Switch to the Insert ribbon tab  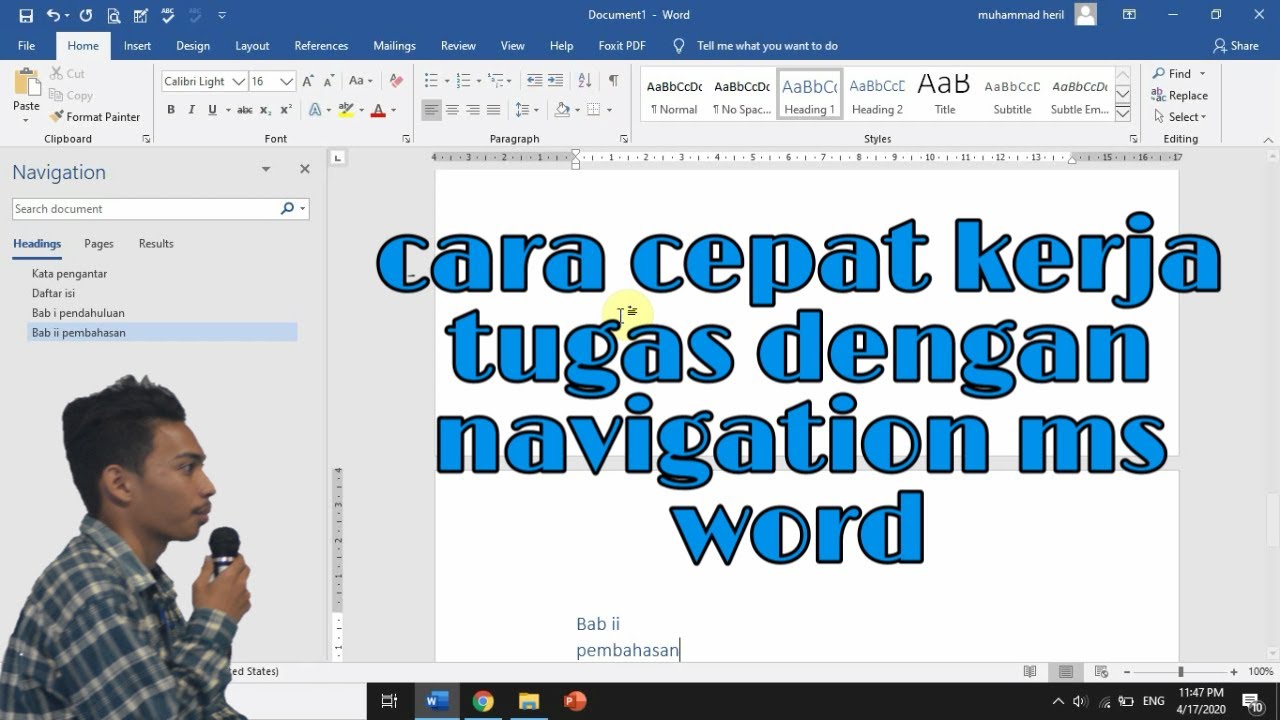(x=138, y=46)
